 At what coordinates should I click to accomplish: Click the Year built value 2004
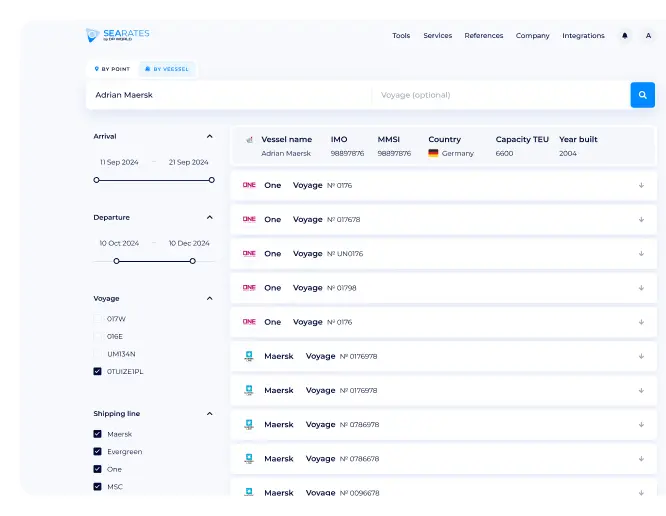(568, 153)
